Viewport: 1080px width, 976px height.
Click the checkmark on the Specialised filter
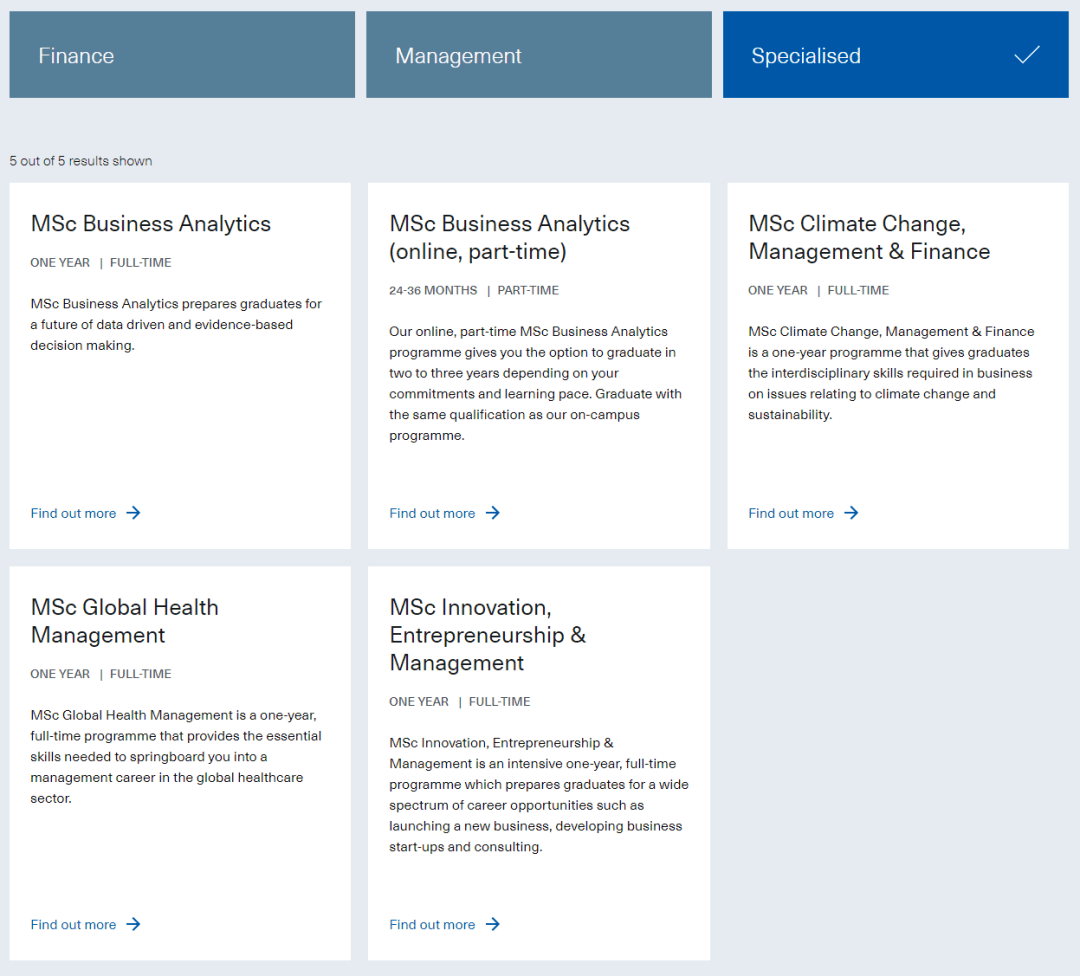point(1027,55)
